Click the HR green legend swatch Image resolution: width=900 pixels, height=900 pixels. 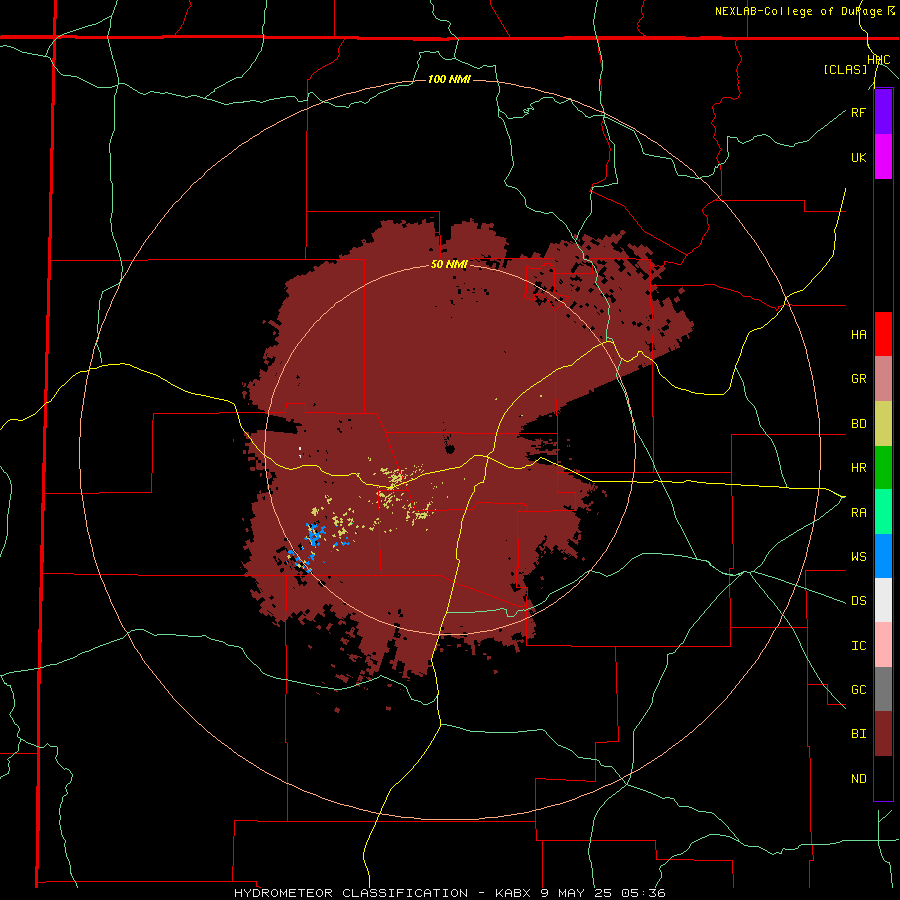(x=883, y=468)
